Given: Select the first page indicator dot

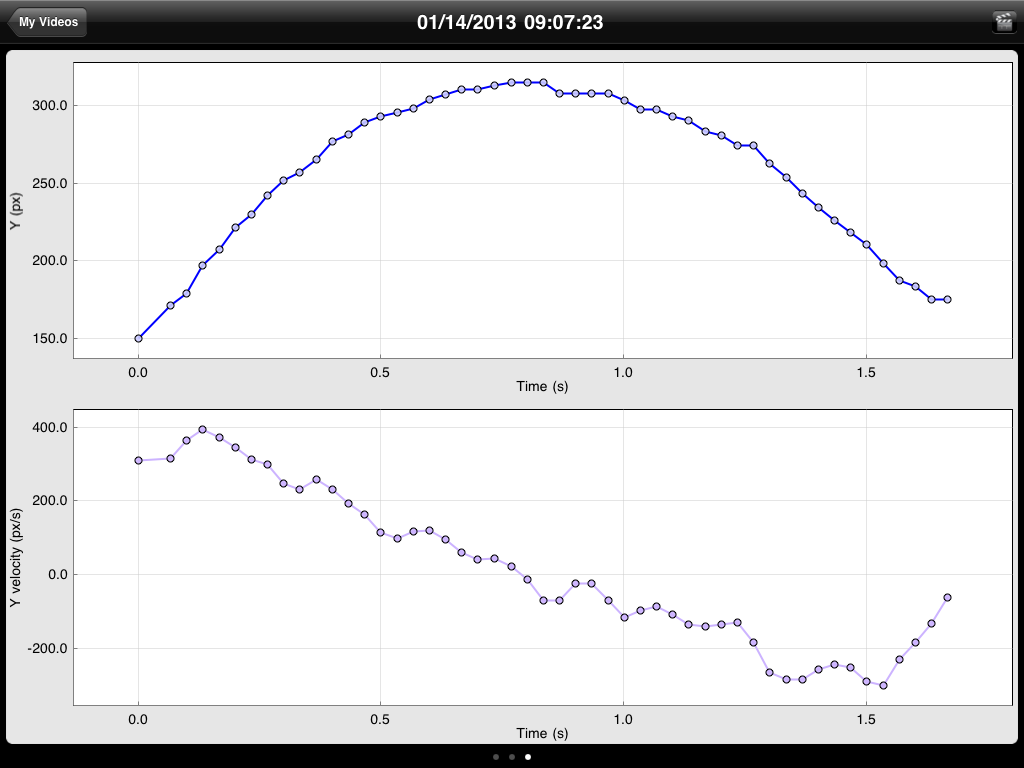Looking at the screenshot, I should [x=496, y=757].
